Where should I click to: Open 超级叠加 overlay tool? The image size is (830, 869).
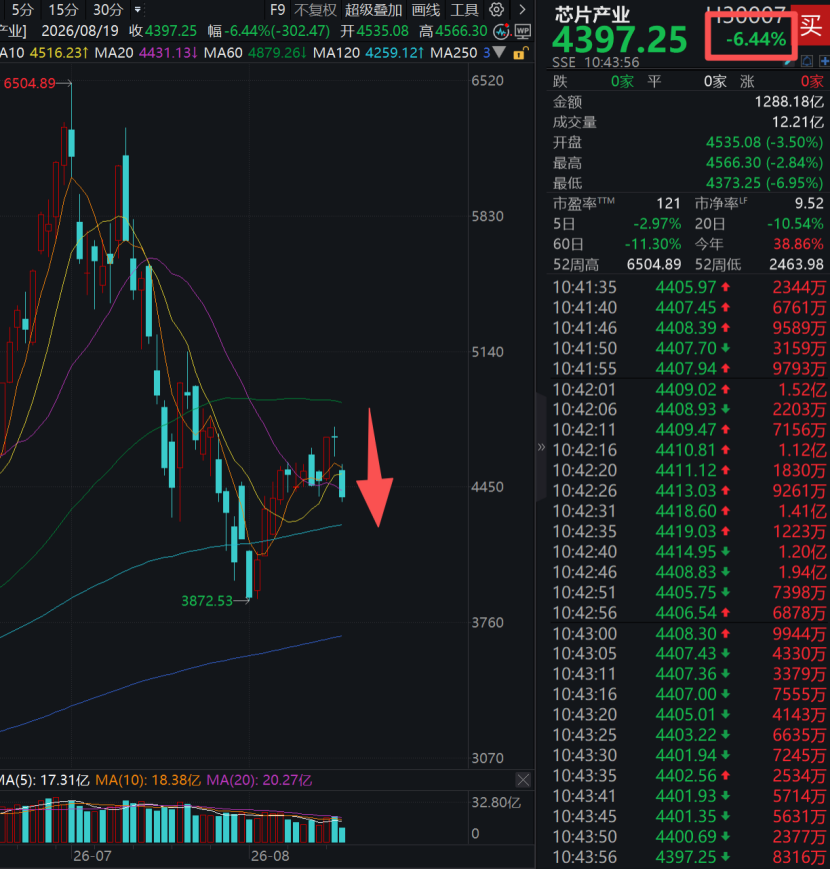coord(373,9)
